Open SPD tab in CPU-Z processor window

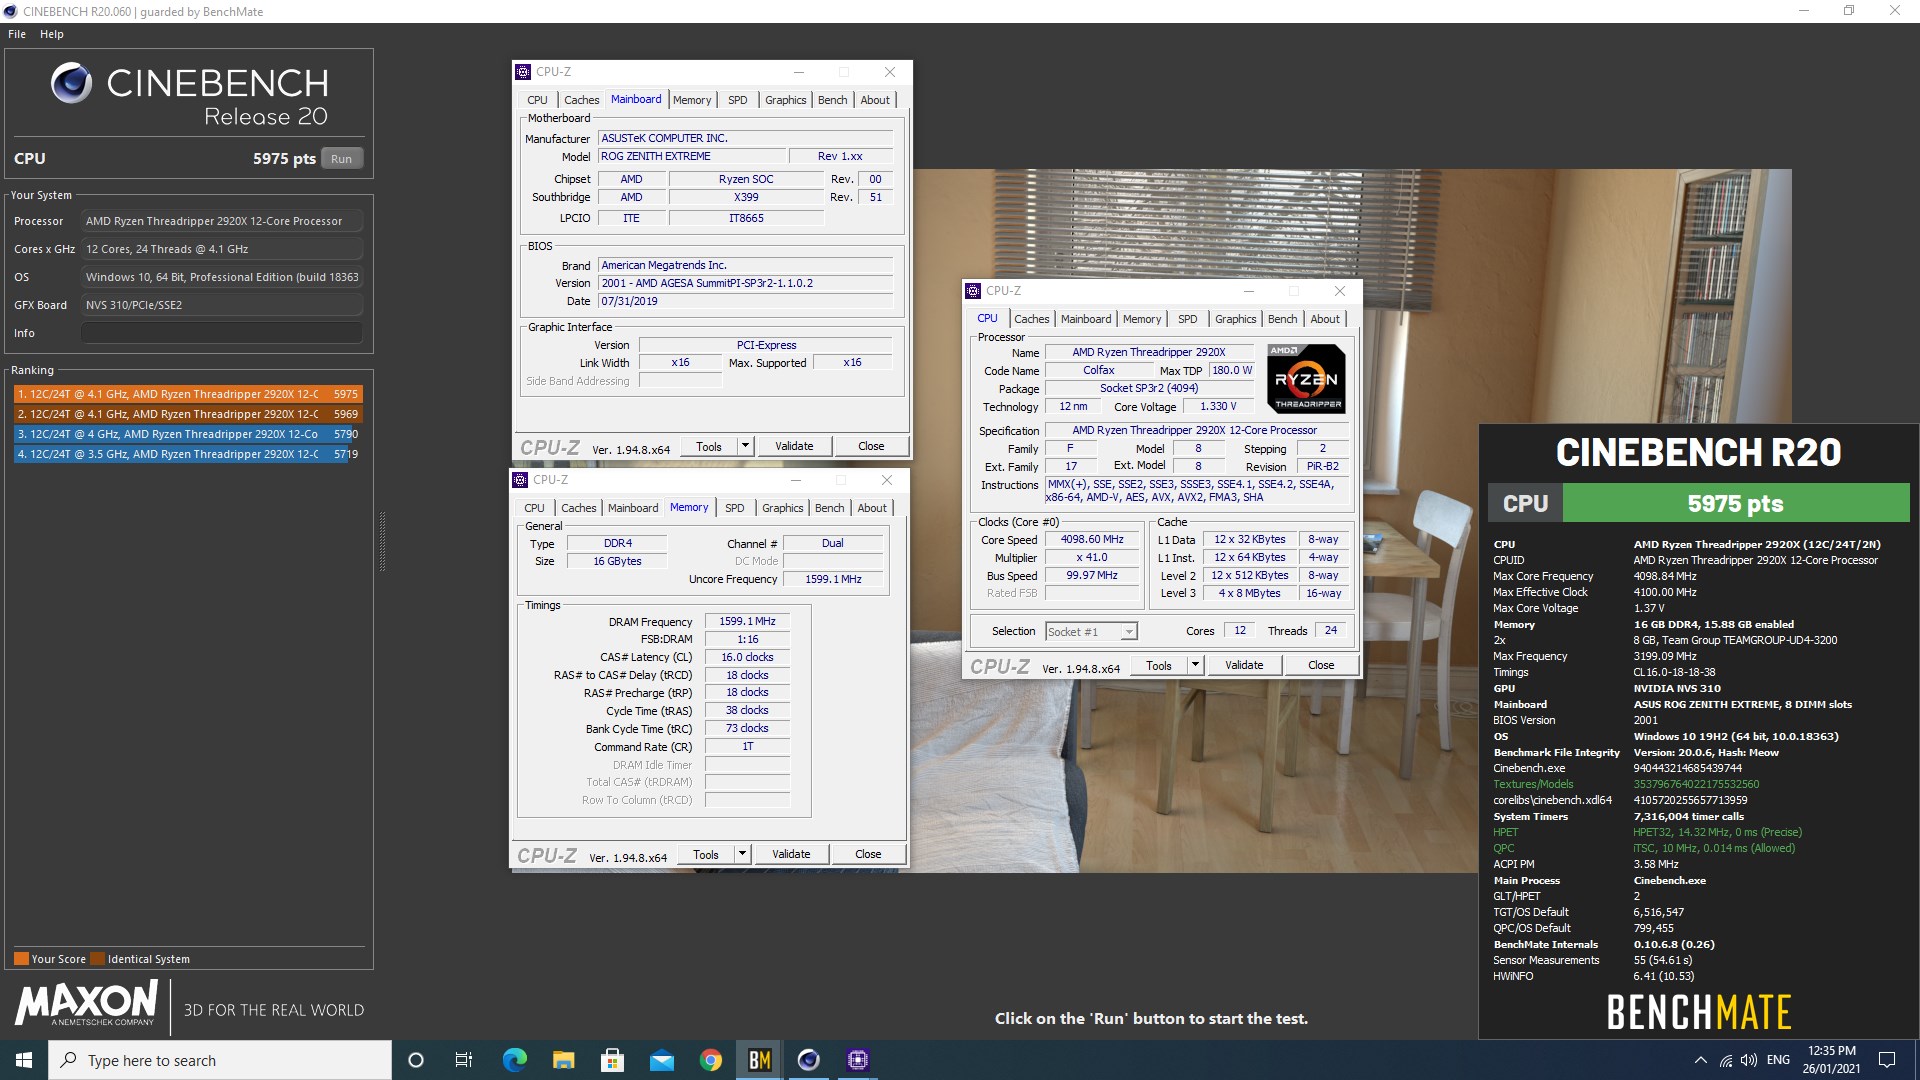(1187, 319)
